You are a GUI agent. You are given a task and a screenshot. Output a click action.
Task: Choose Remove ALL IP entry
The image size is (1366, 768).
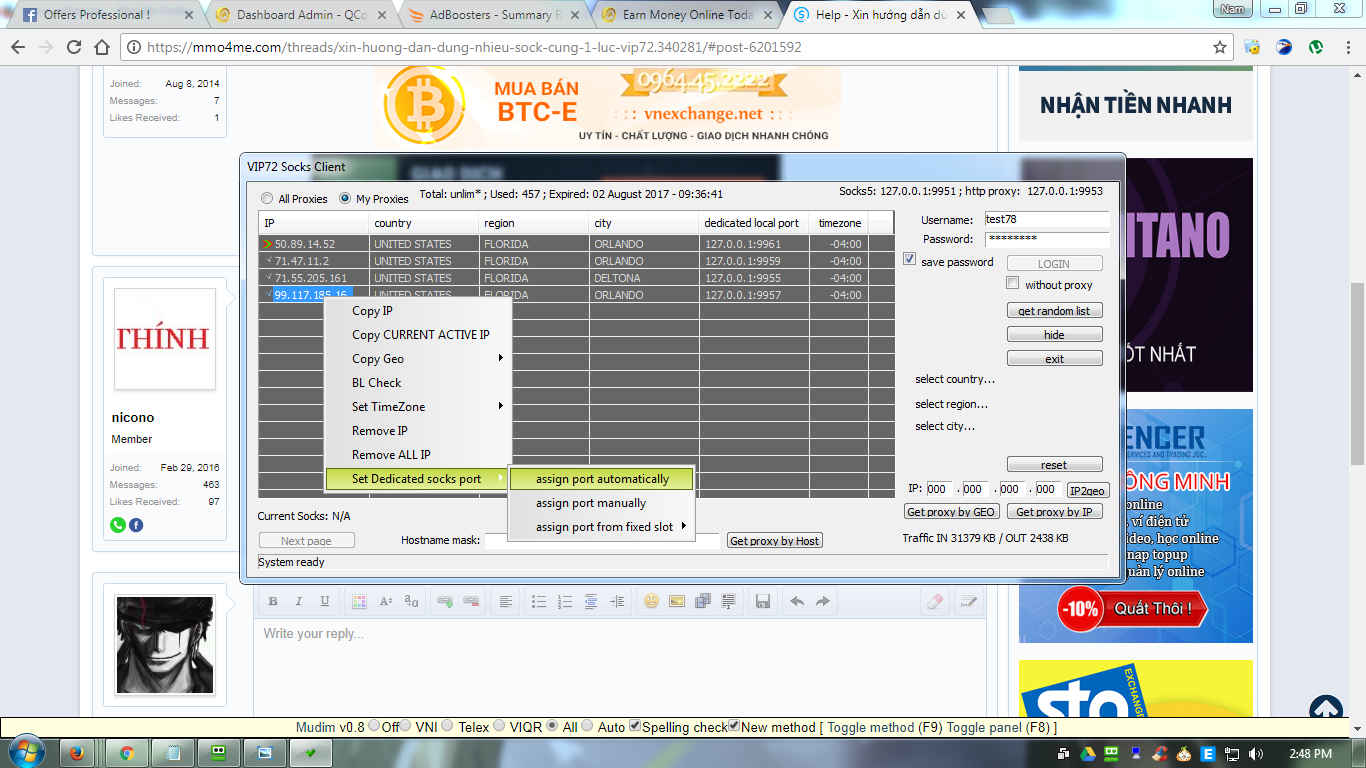point(419,455)
